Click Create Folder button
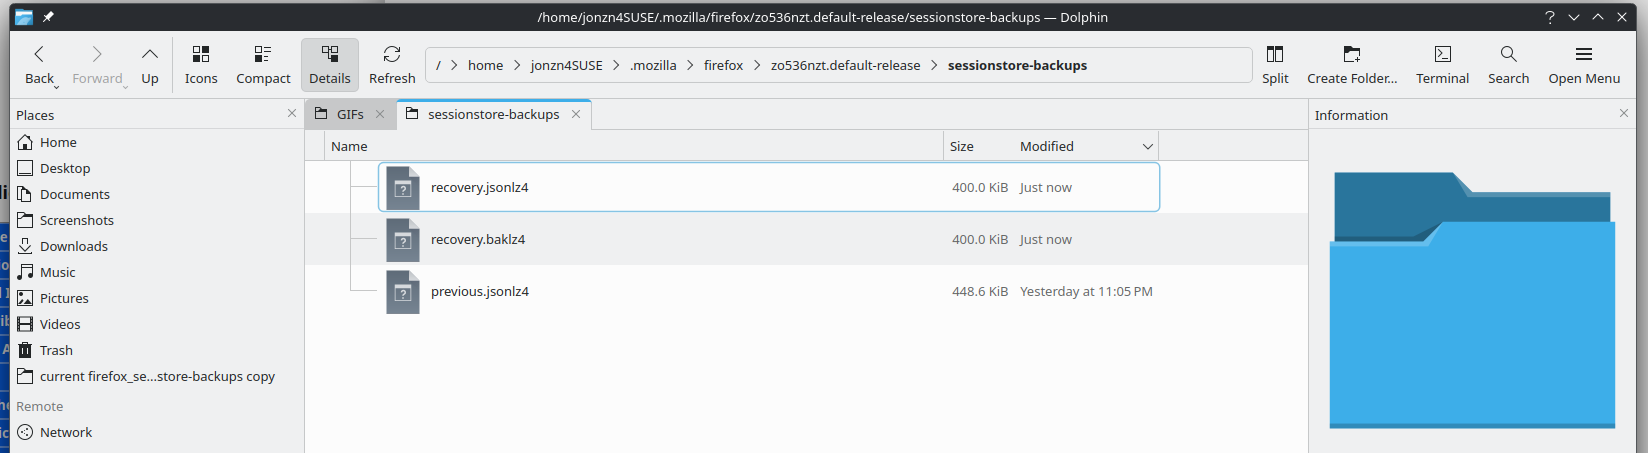The width and height of the screenshot is (1648, 453). (1352, 64)
